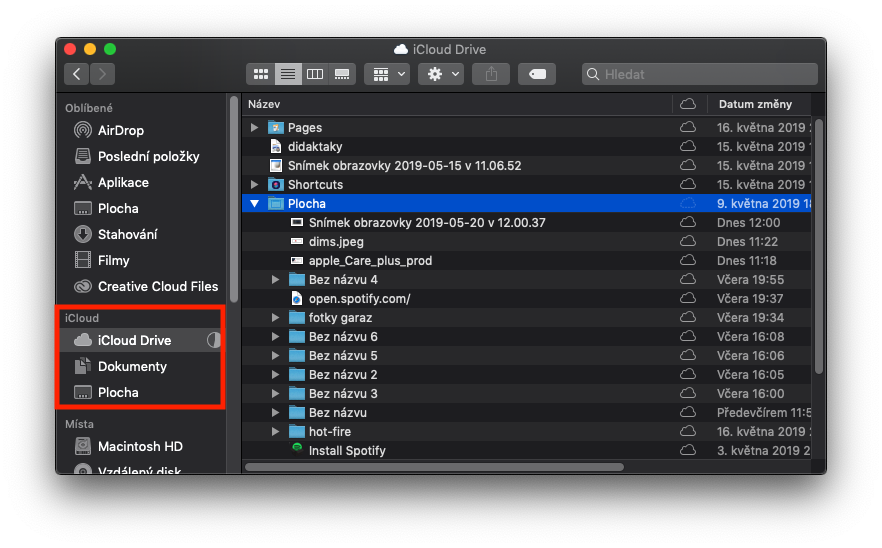Click iCloud Drive sync progress indicator
This screenshot has width=882, height=548.
coord(214,340)
